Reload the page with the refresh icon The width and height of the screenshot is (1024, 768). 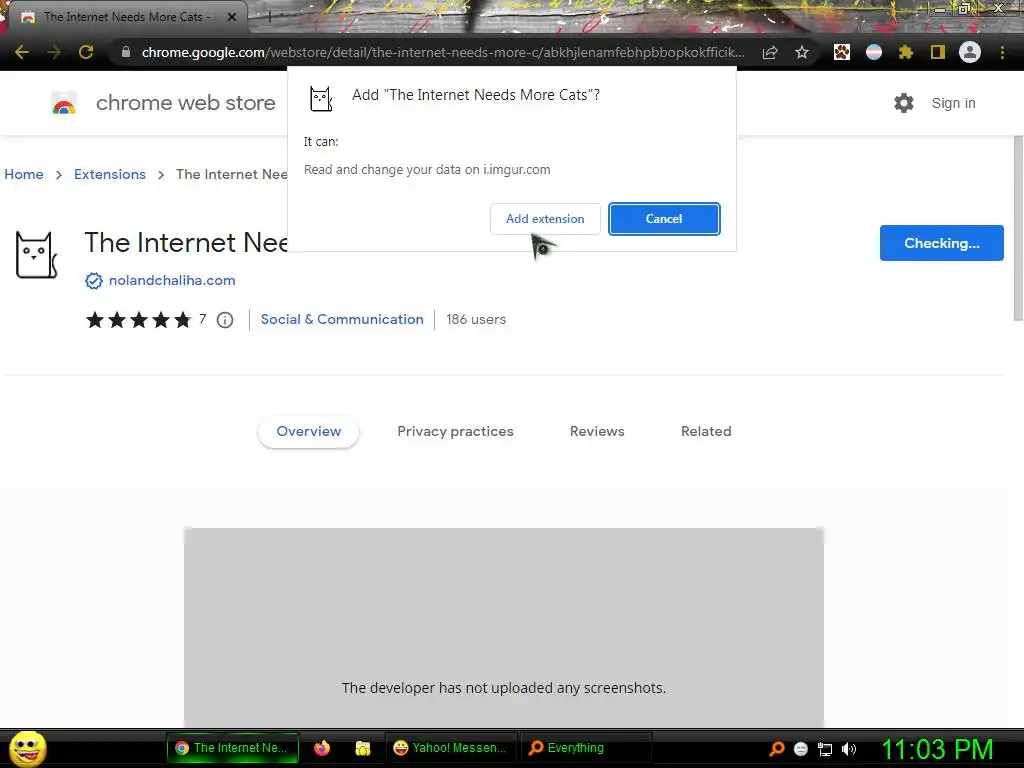coord(86,52)
